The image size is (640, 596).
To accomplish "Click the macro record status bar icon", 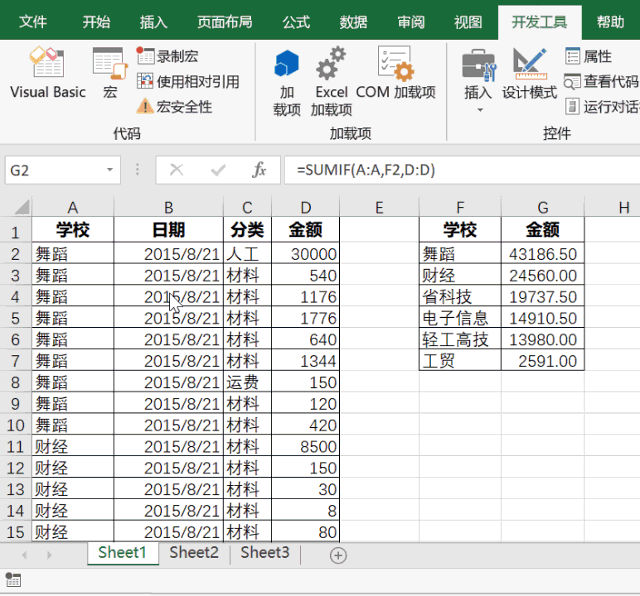I will pos(13,580).
